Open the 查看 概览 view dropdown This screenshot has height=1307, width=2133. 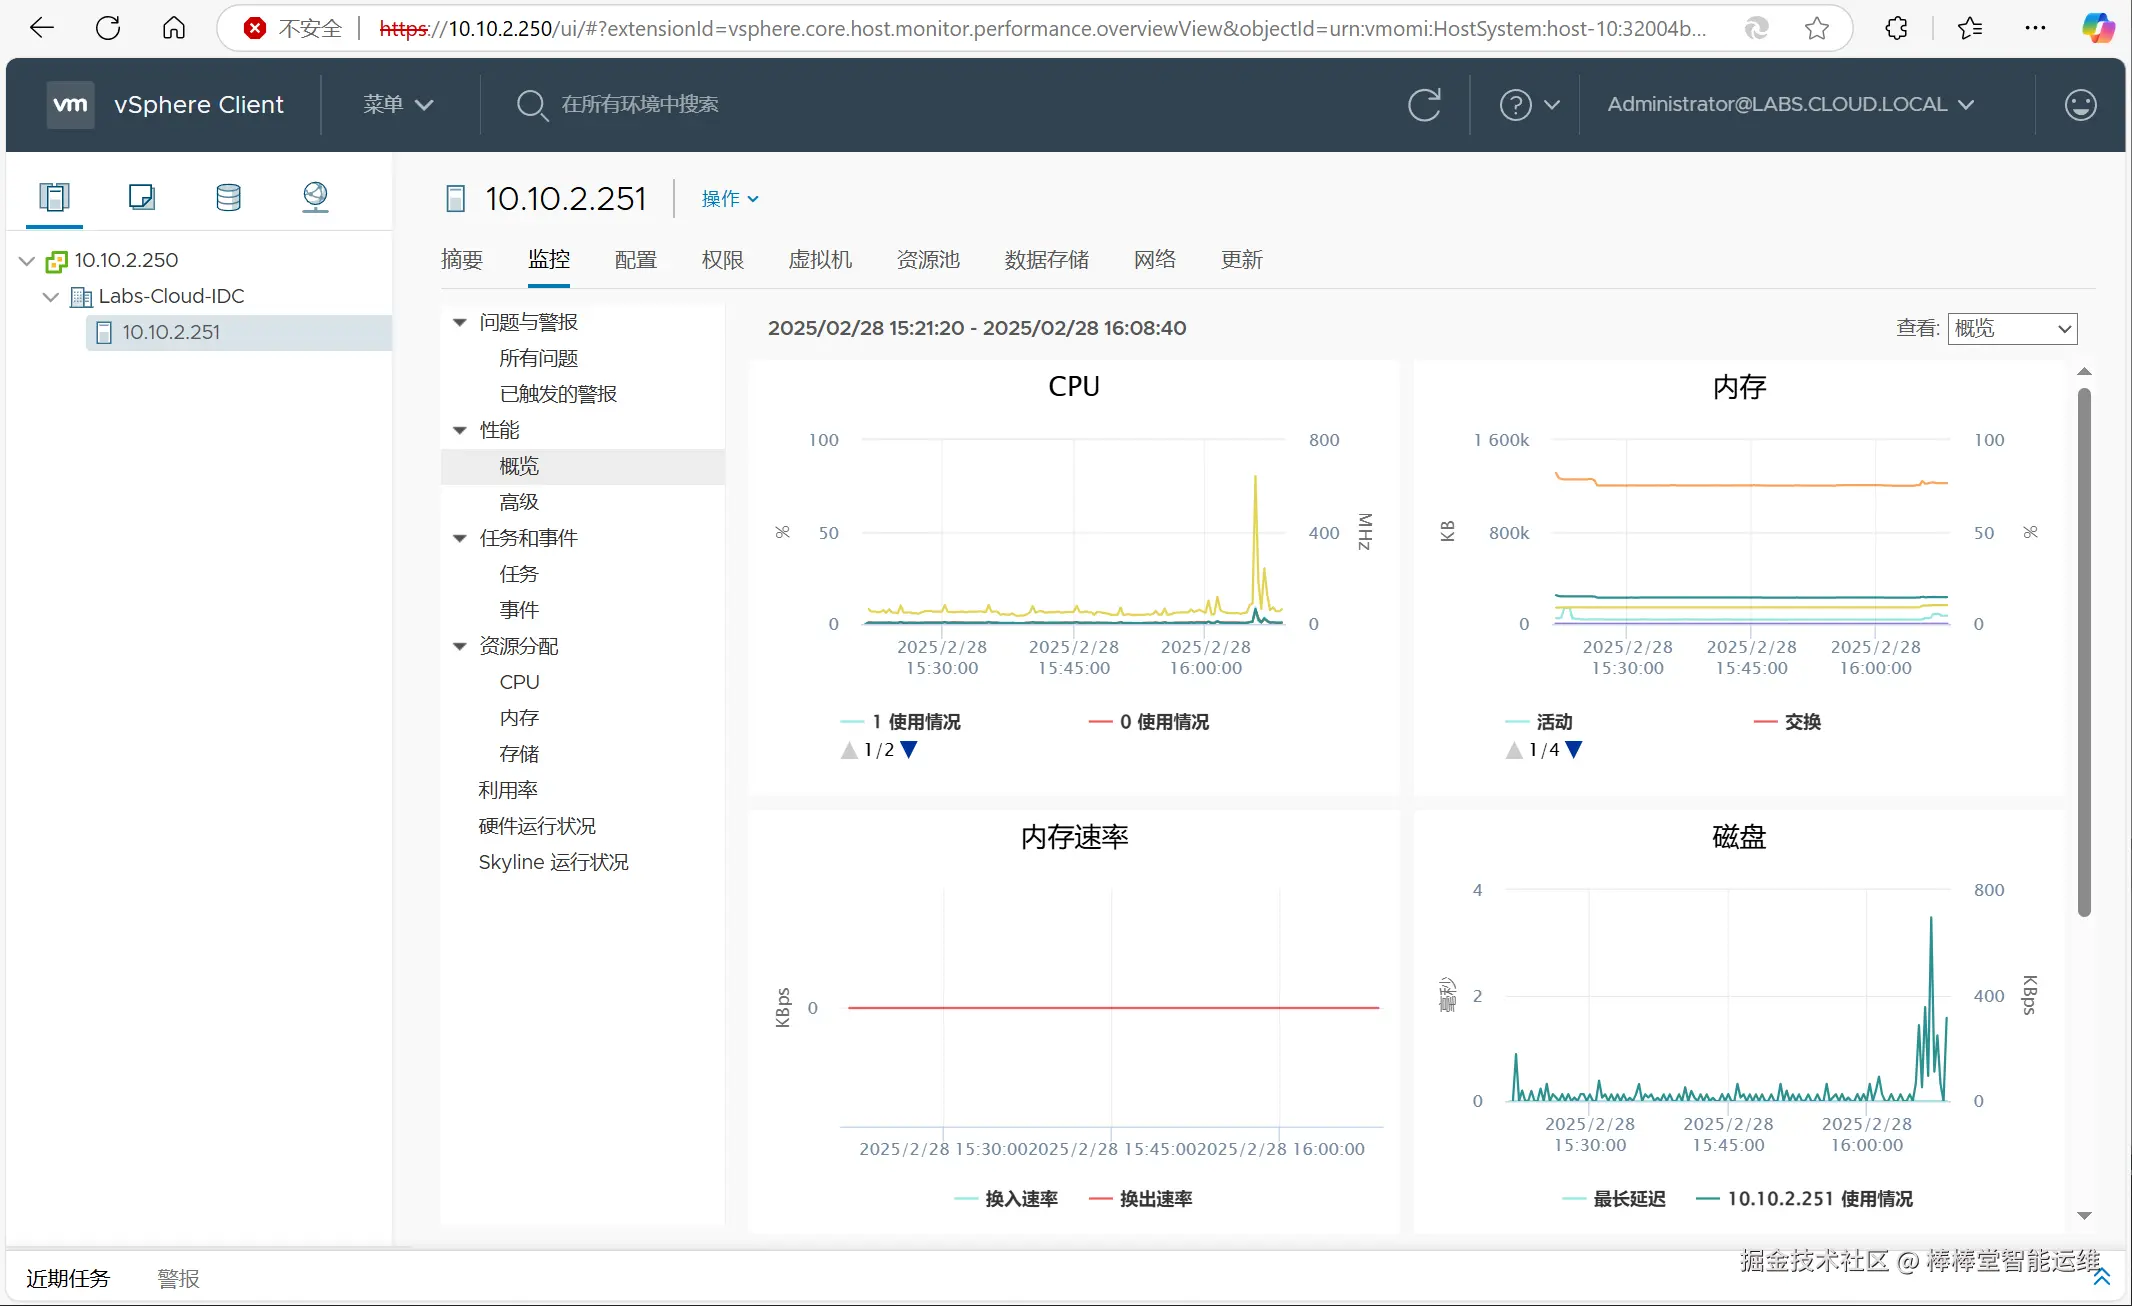tap(2011, 329)
